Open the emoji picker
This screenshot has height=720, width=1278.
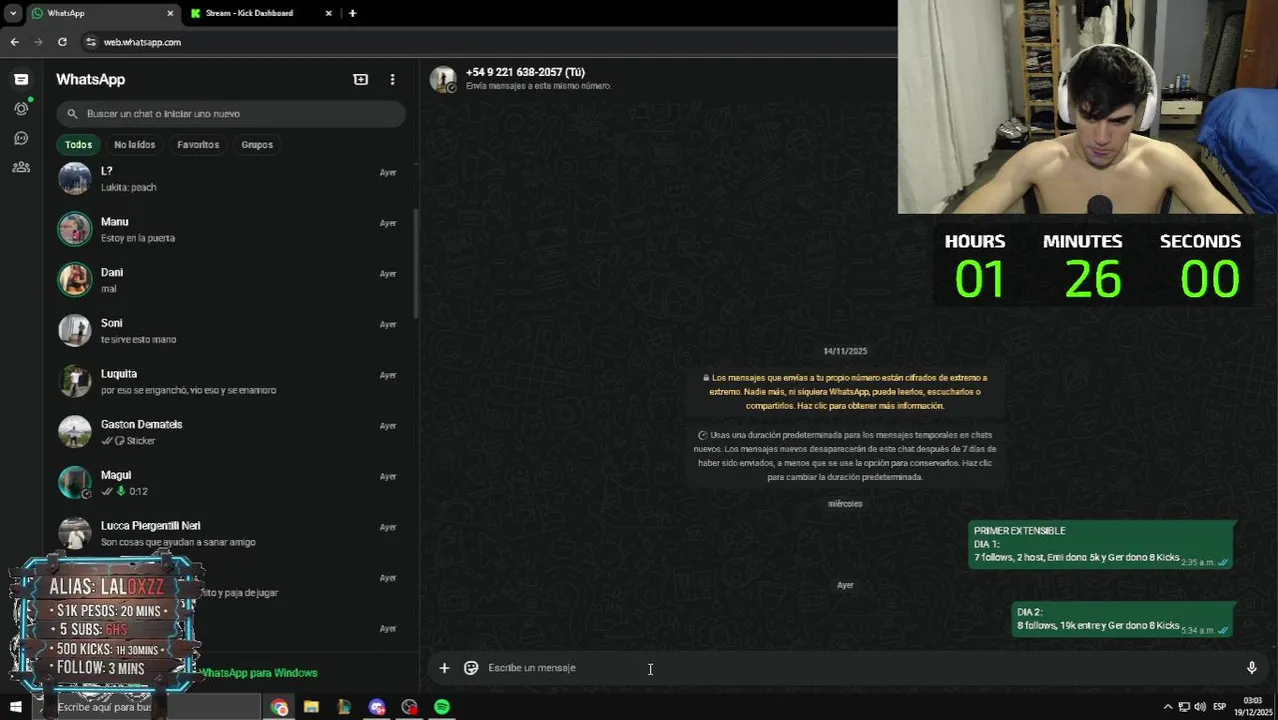[471, 668]
